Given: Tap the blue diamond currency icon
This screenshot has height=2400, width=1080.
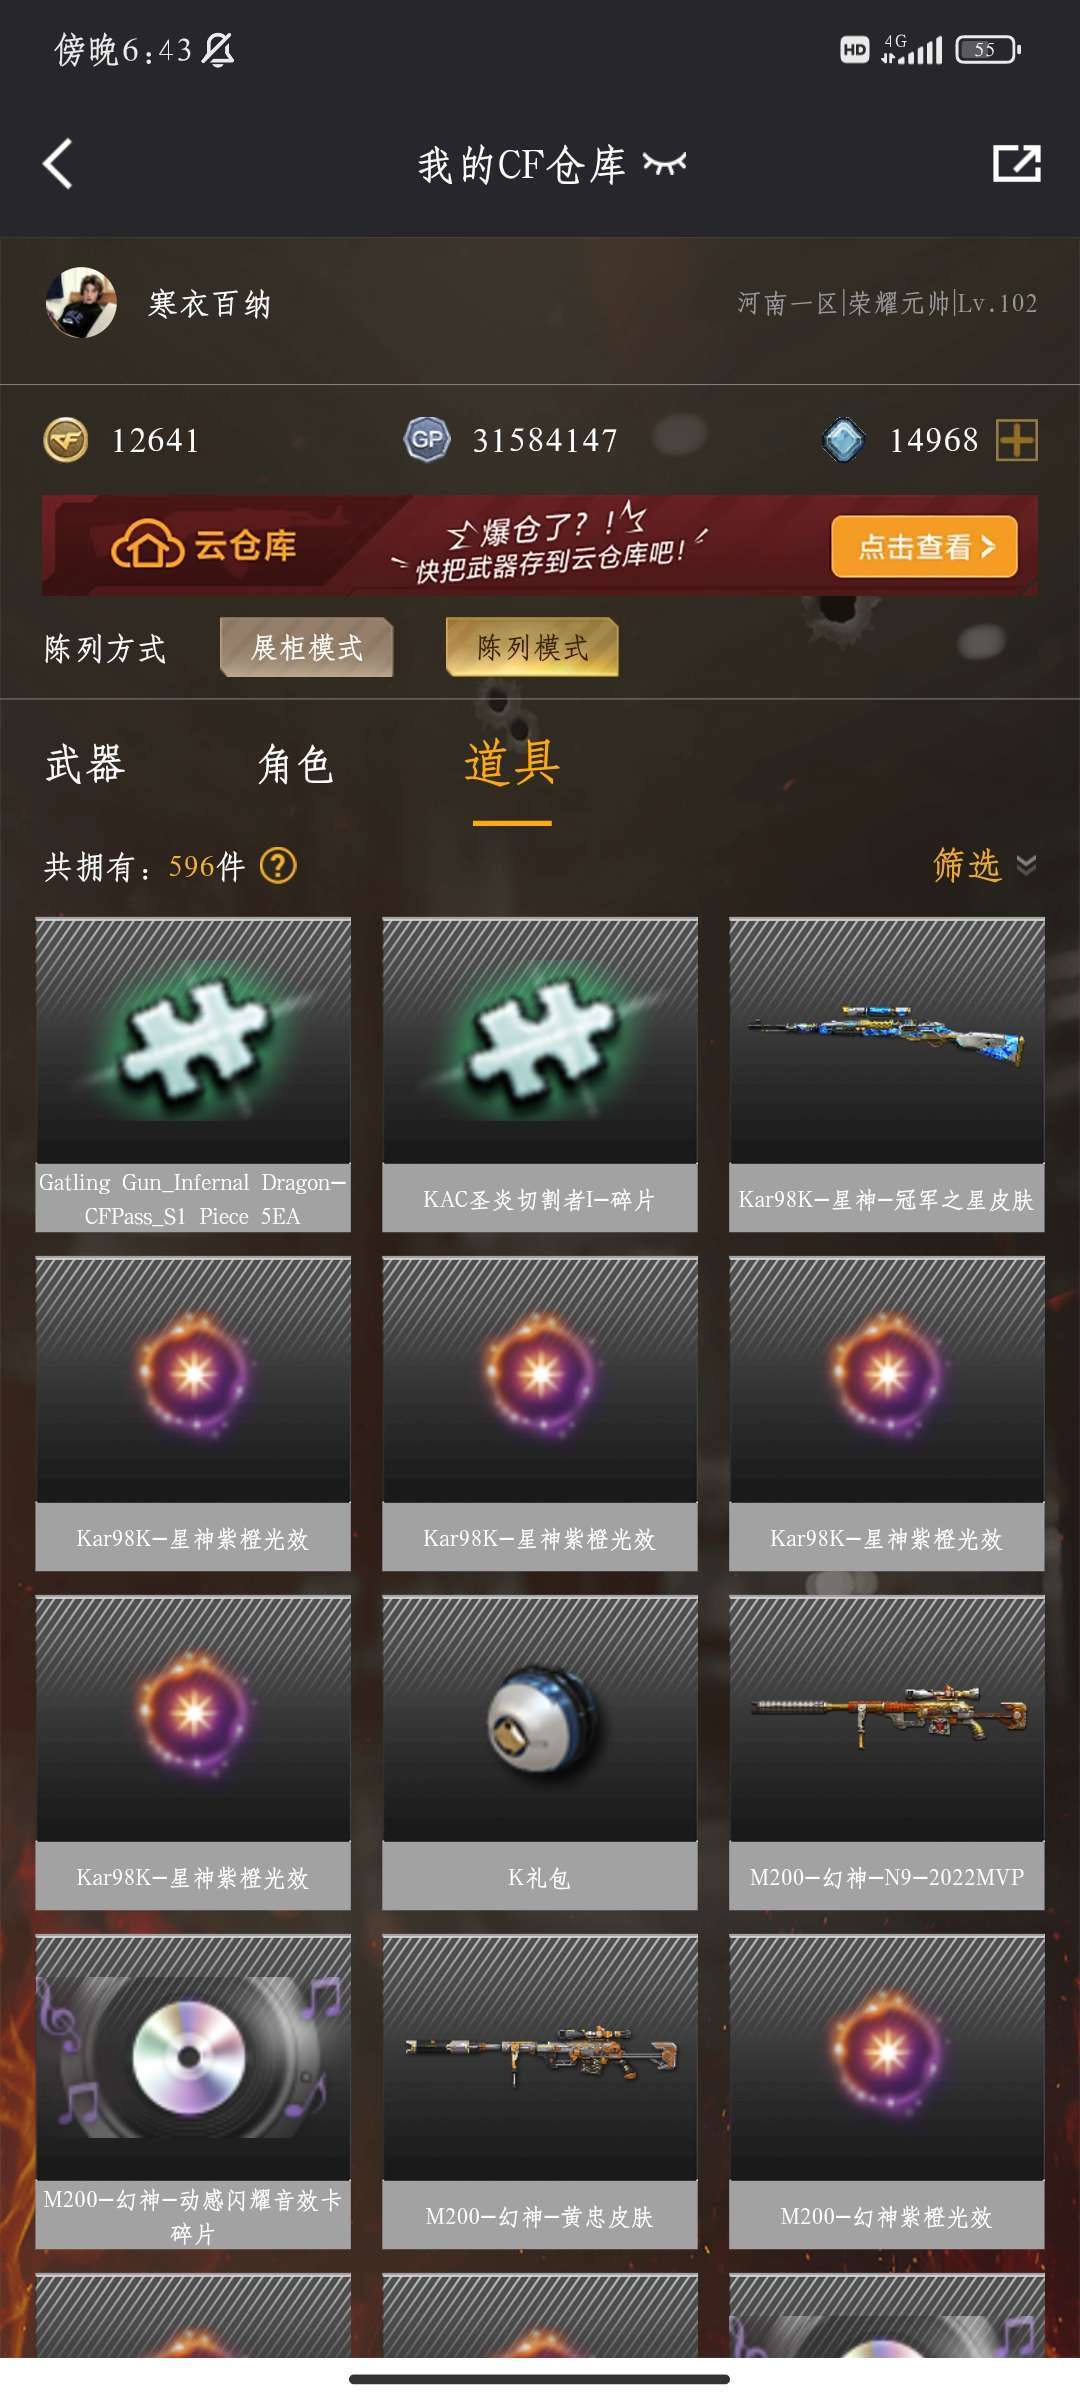Looking at the screenshot, I should (x=843, y=440).
